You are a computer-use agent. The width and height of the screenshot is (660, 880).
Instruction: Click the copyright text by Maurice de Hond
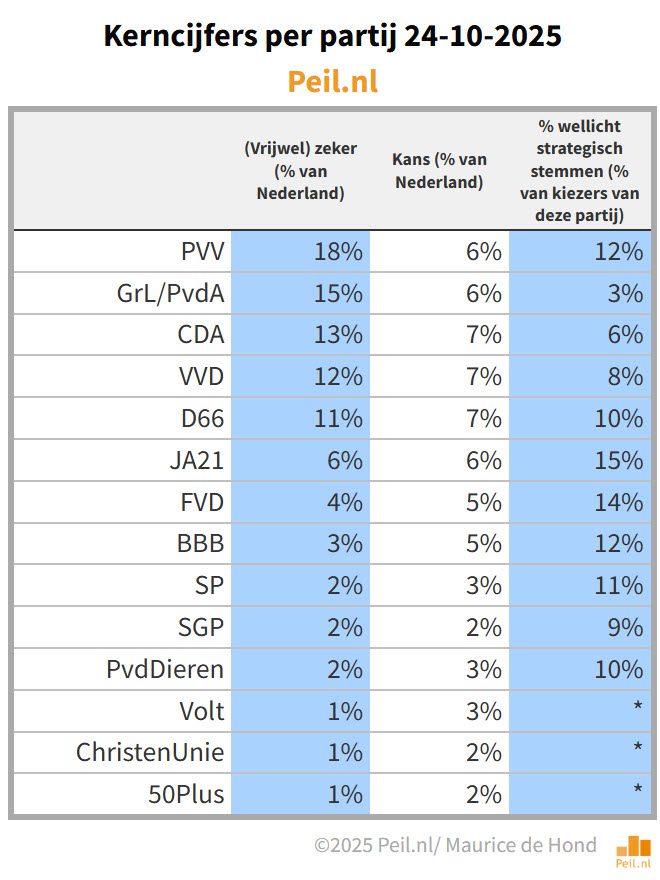click(455, 845)
